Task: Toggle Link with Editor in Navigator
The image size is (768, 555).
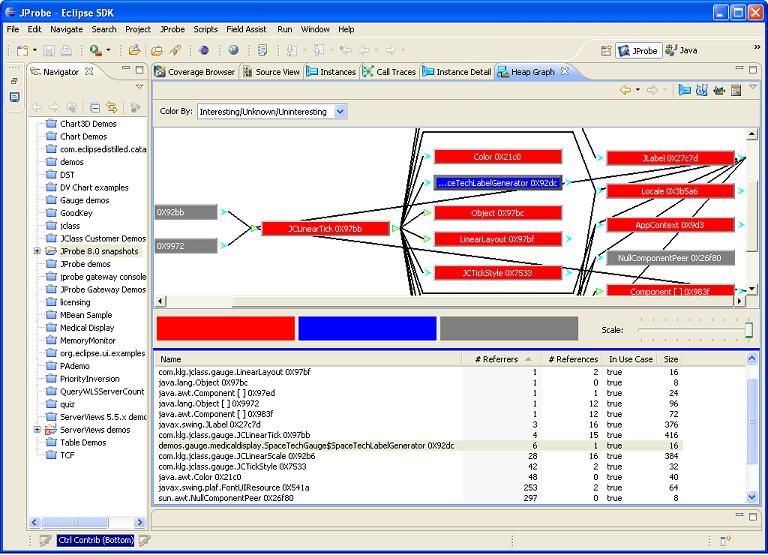Action: [112, 107]
